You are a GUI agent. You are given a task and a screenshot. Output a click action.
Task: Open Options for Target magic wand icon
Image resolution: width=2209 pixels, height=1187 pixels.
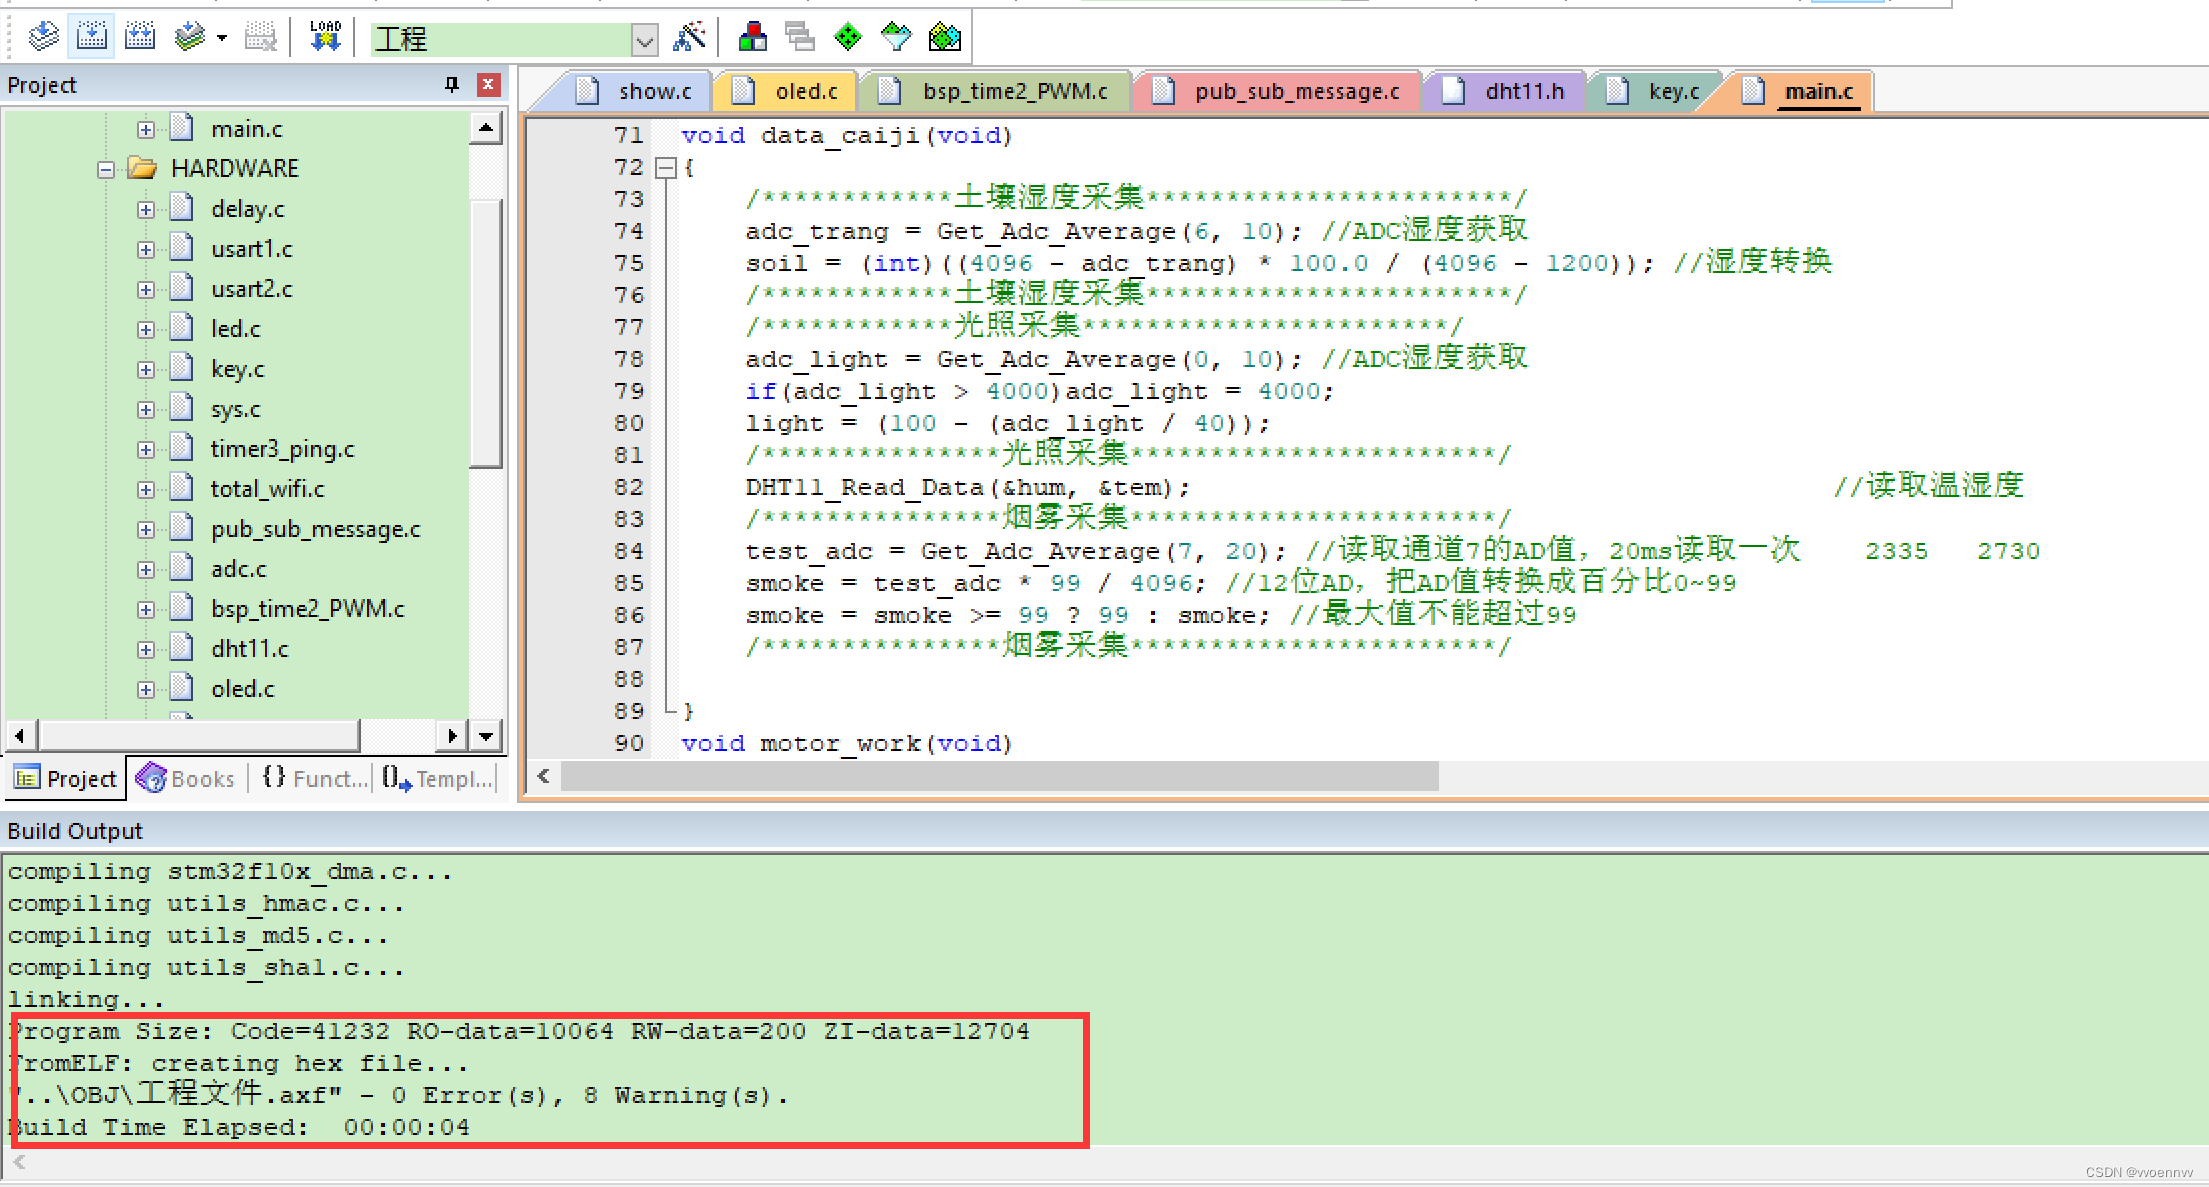[x=689, y=37]
